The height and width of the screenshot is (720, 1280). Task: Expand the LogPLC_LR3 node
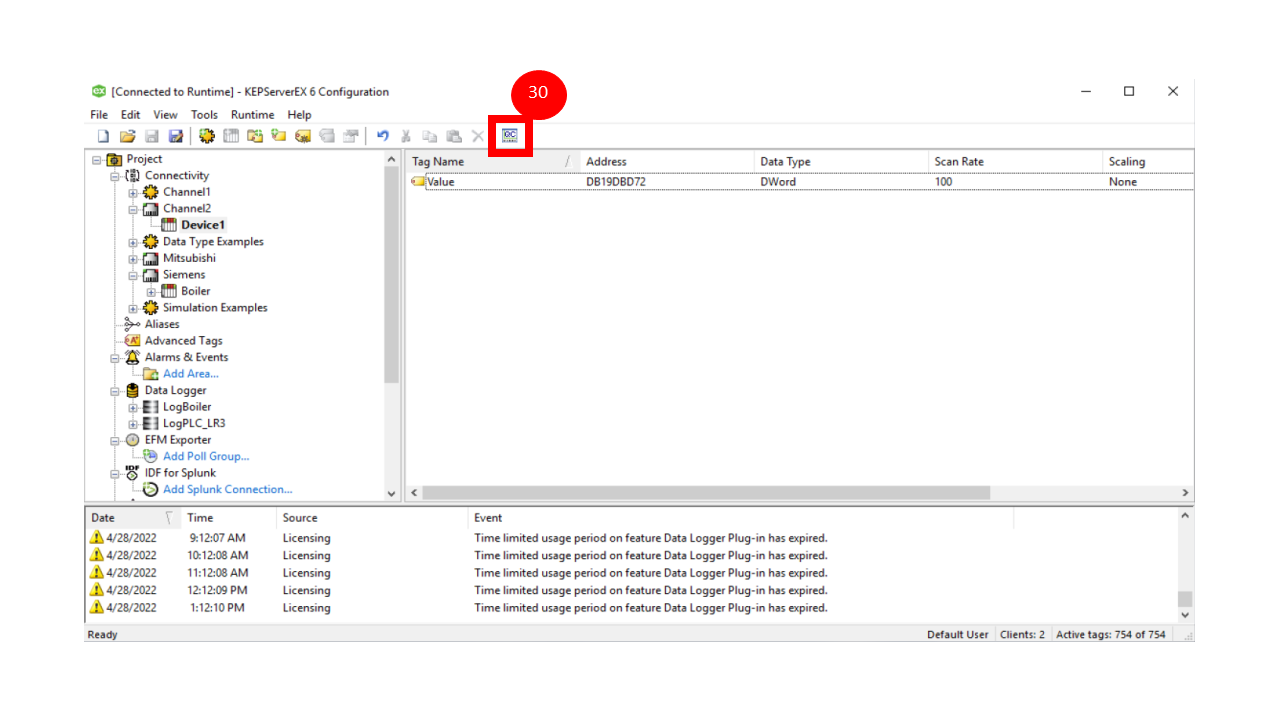coord(133,424)
